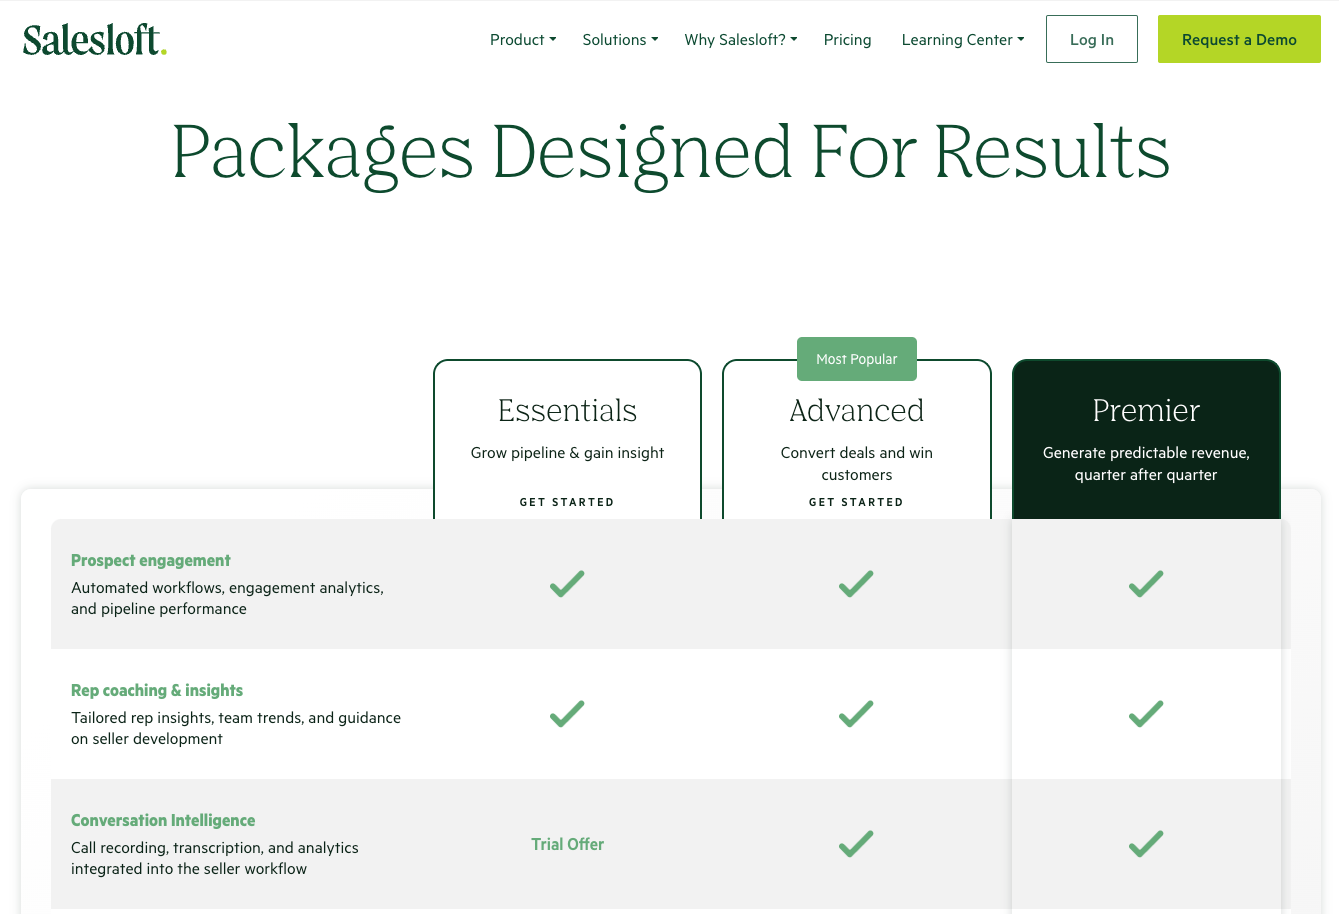
Task: Select the Advanced package heading
Action: pos(856,410)
